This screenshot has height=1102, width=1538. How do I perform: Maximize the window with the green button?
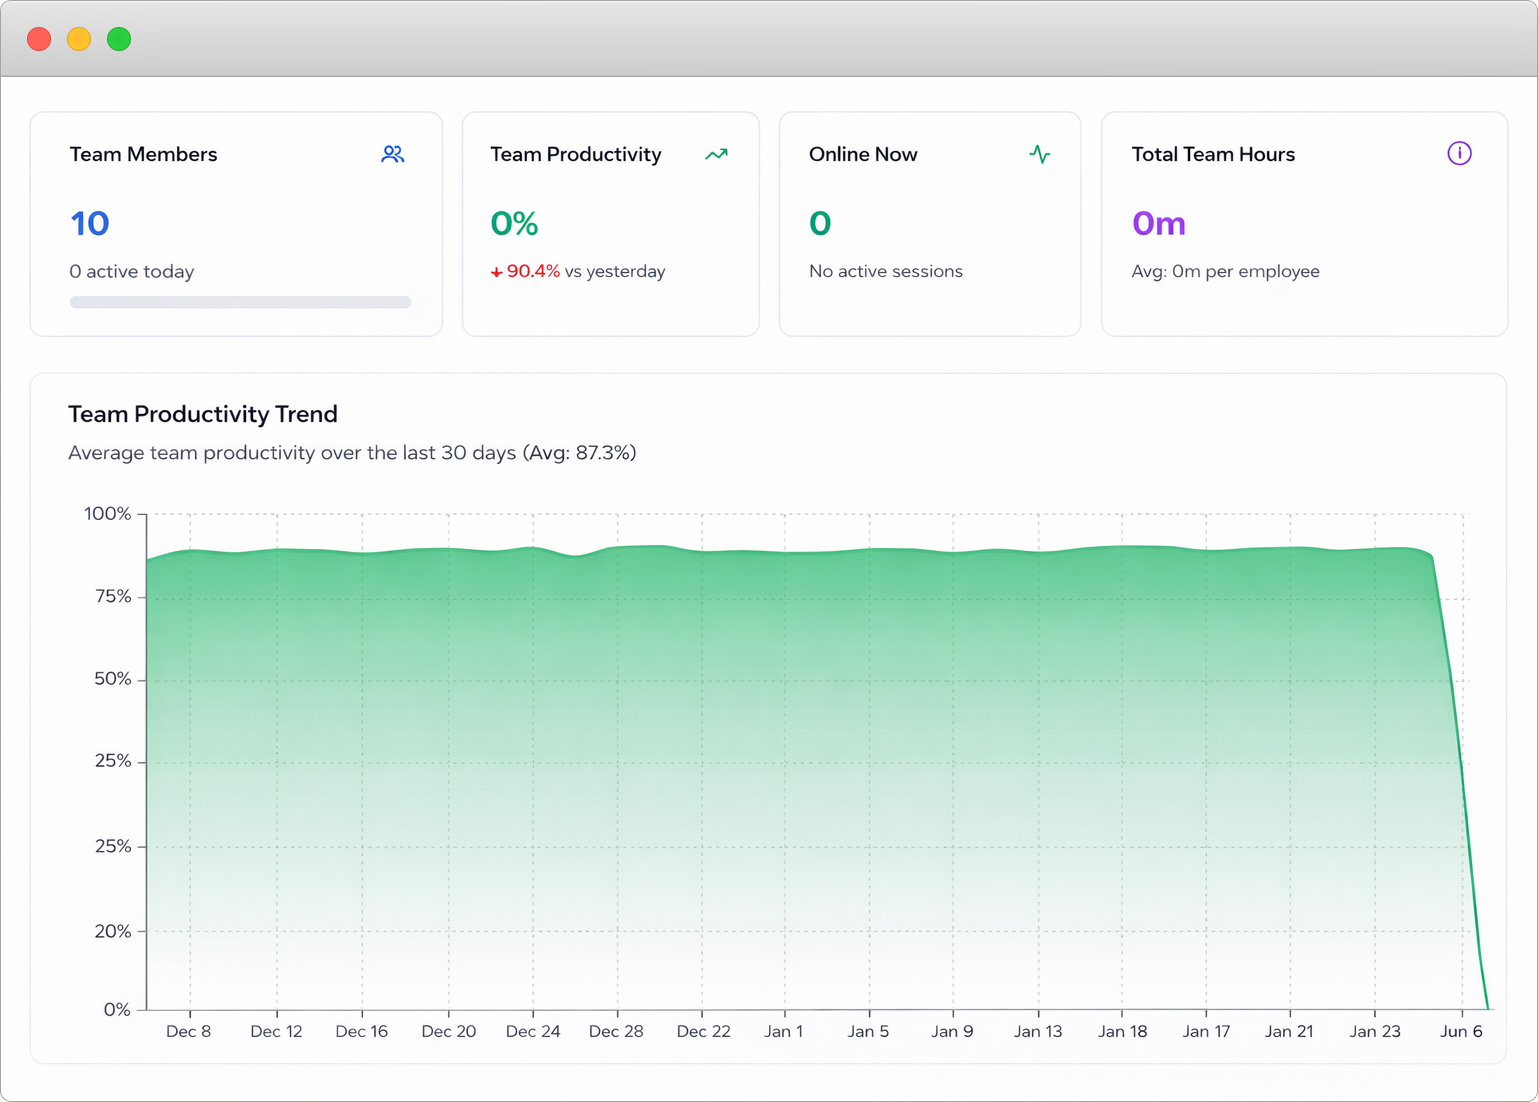click(119, 39)
